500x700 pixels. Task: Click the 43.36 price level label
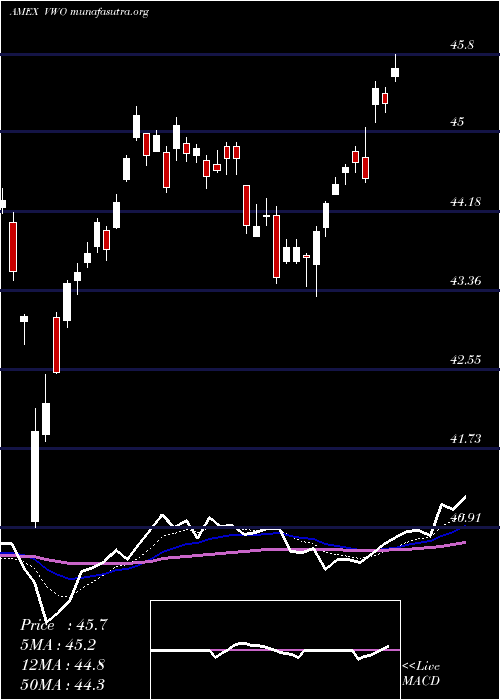466,281
